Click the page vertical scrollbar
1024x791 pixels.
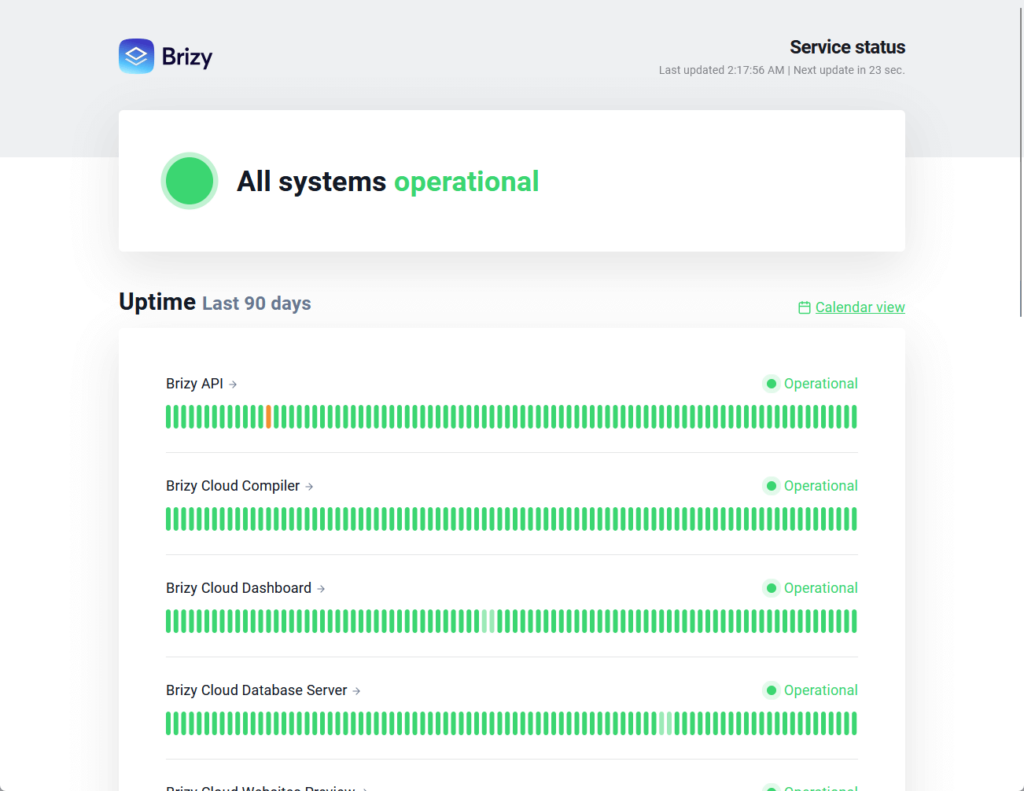tap(1020, 160)
